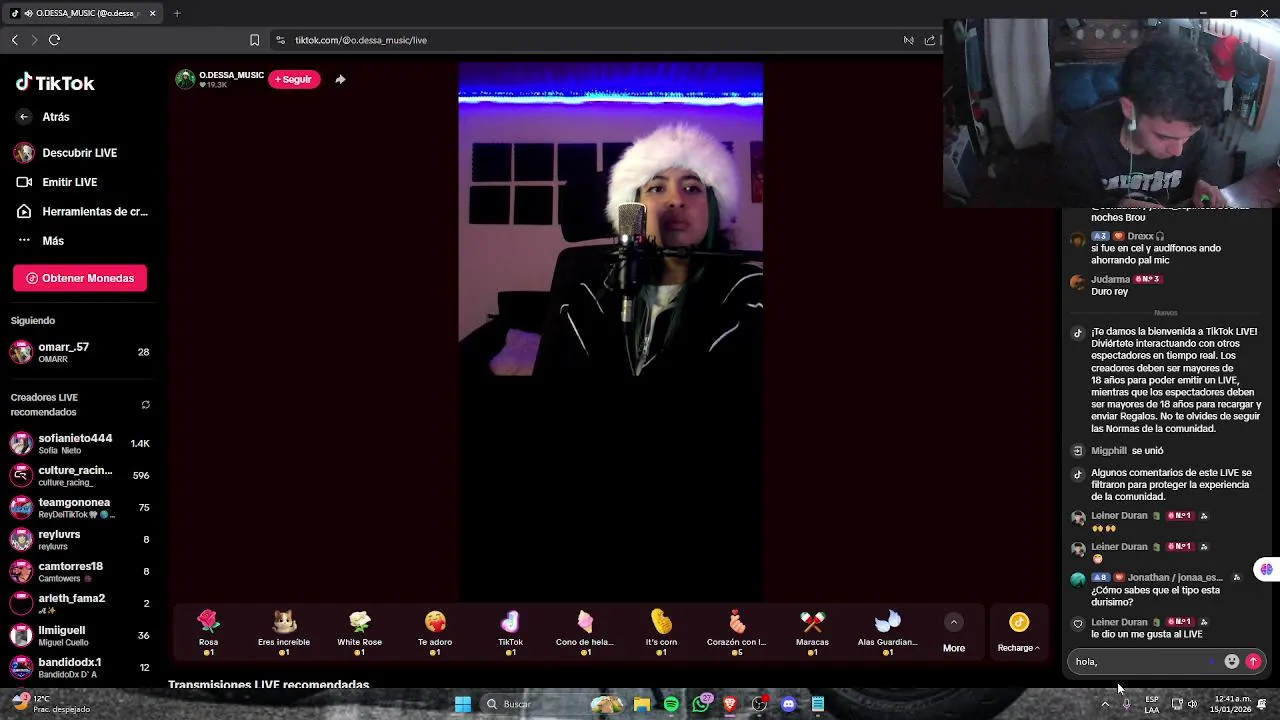Open the Más sidebar menu
1280x720 pixels.
(40, 240)
